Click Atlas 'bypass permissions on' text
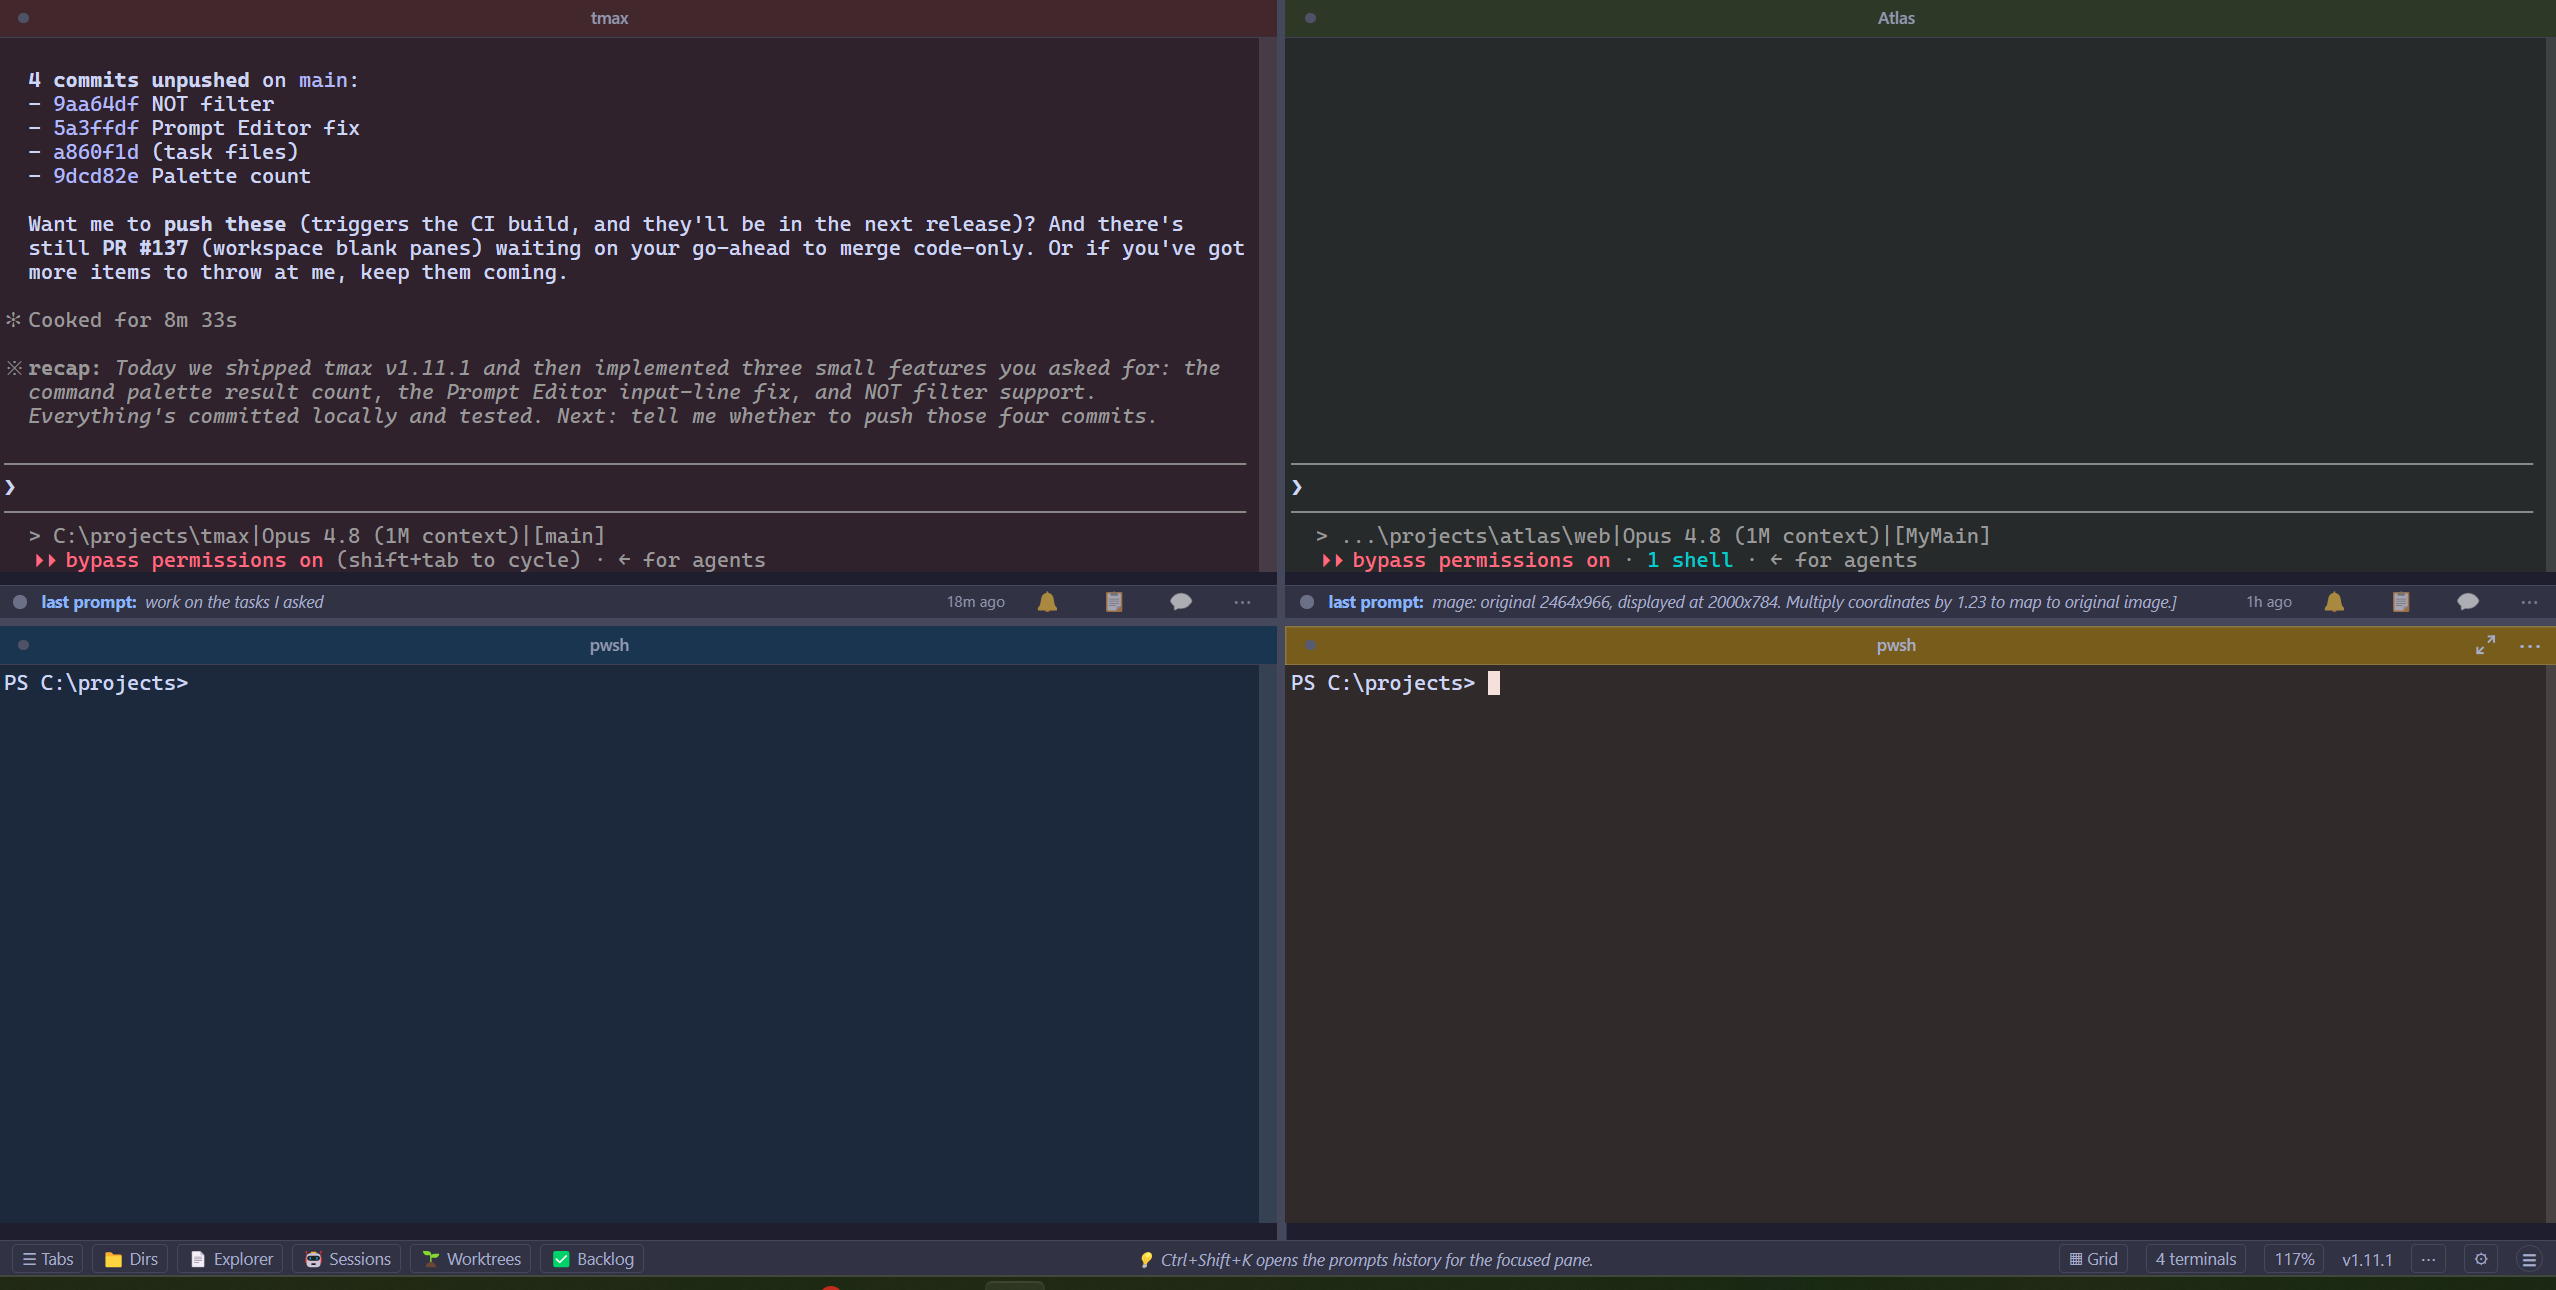The width and height of the screenshot is (2556, 1290). 1481,560
